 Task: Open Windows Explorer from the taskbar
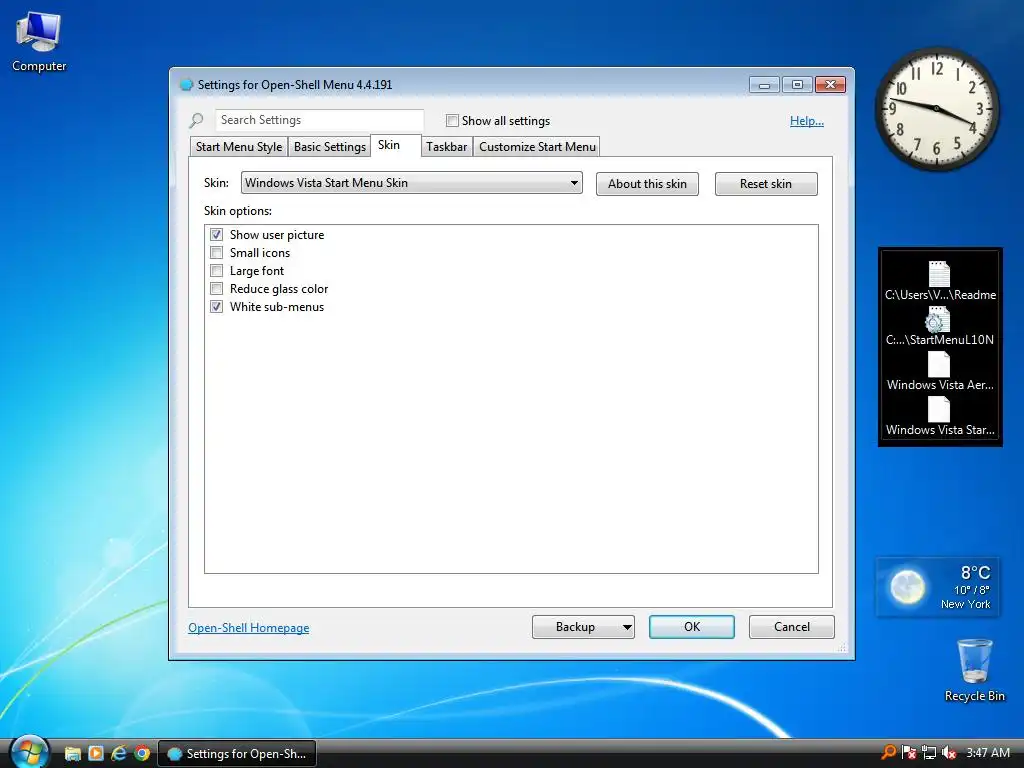(x=72, y=754)
